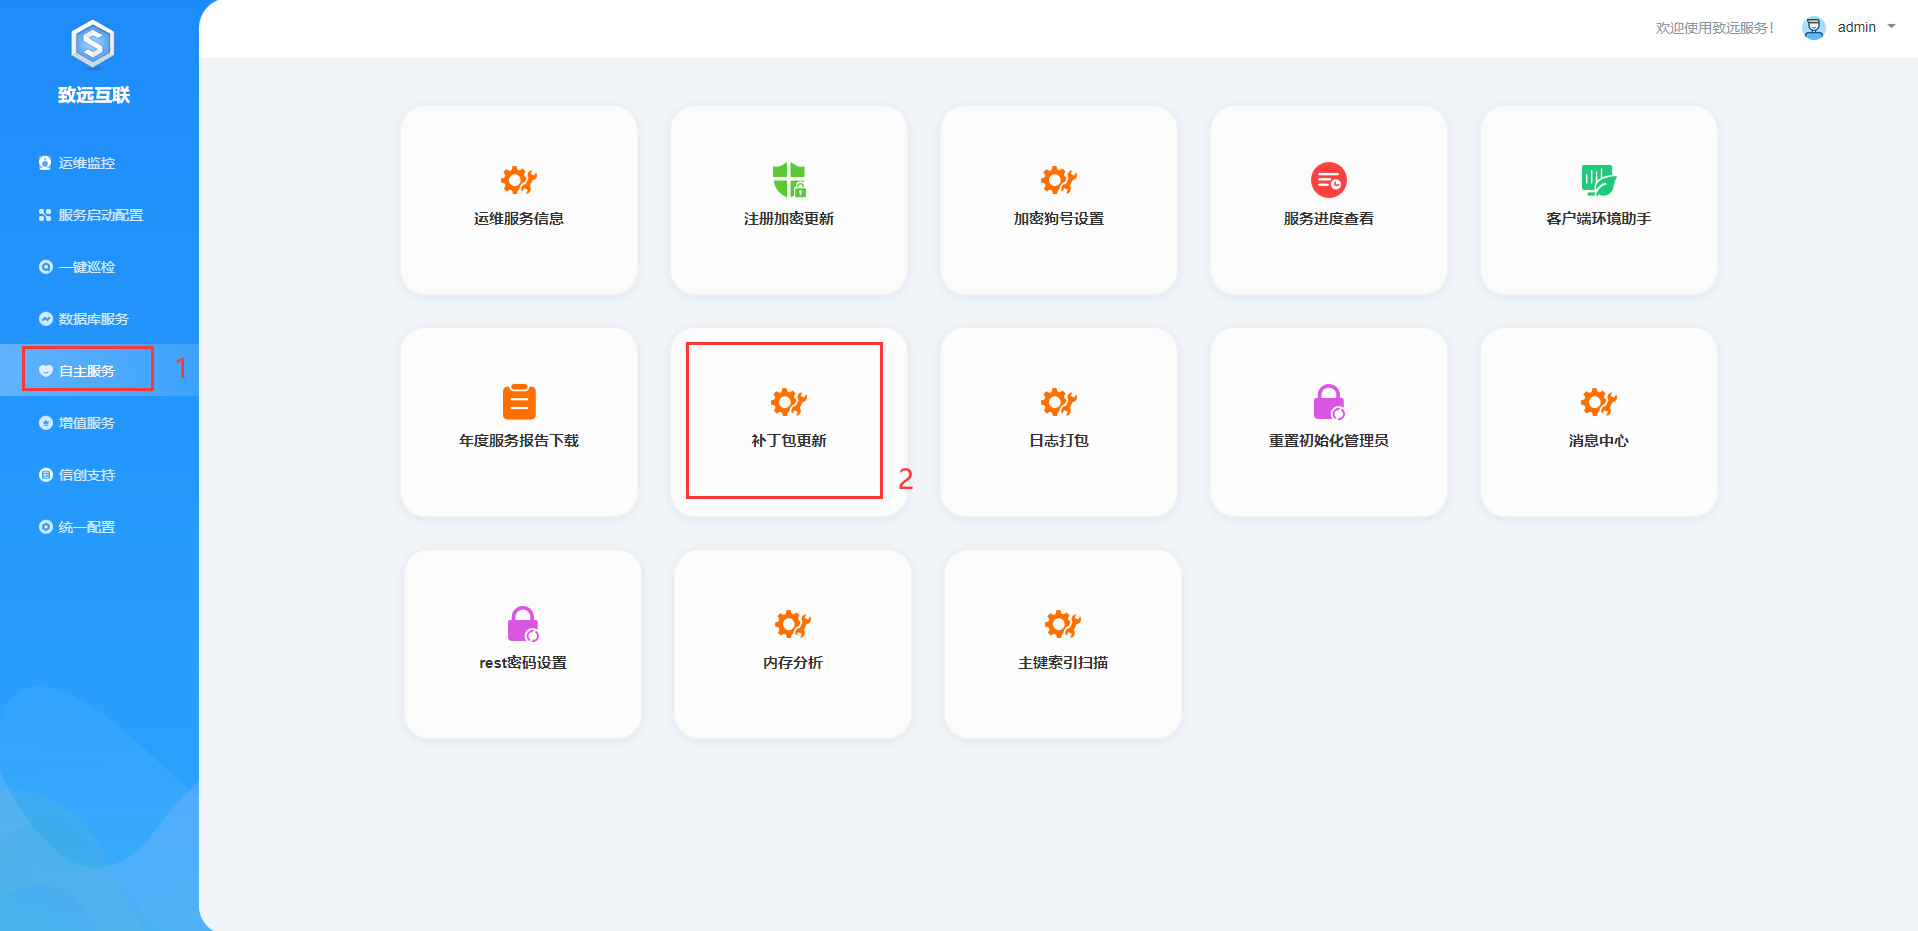Click the 数据库服务 sidebar icon

click(45, 319)
